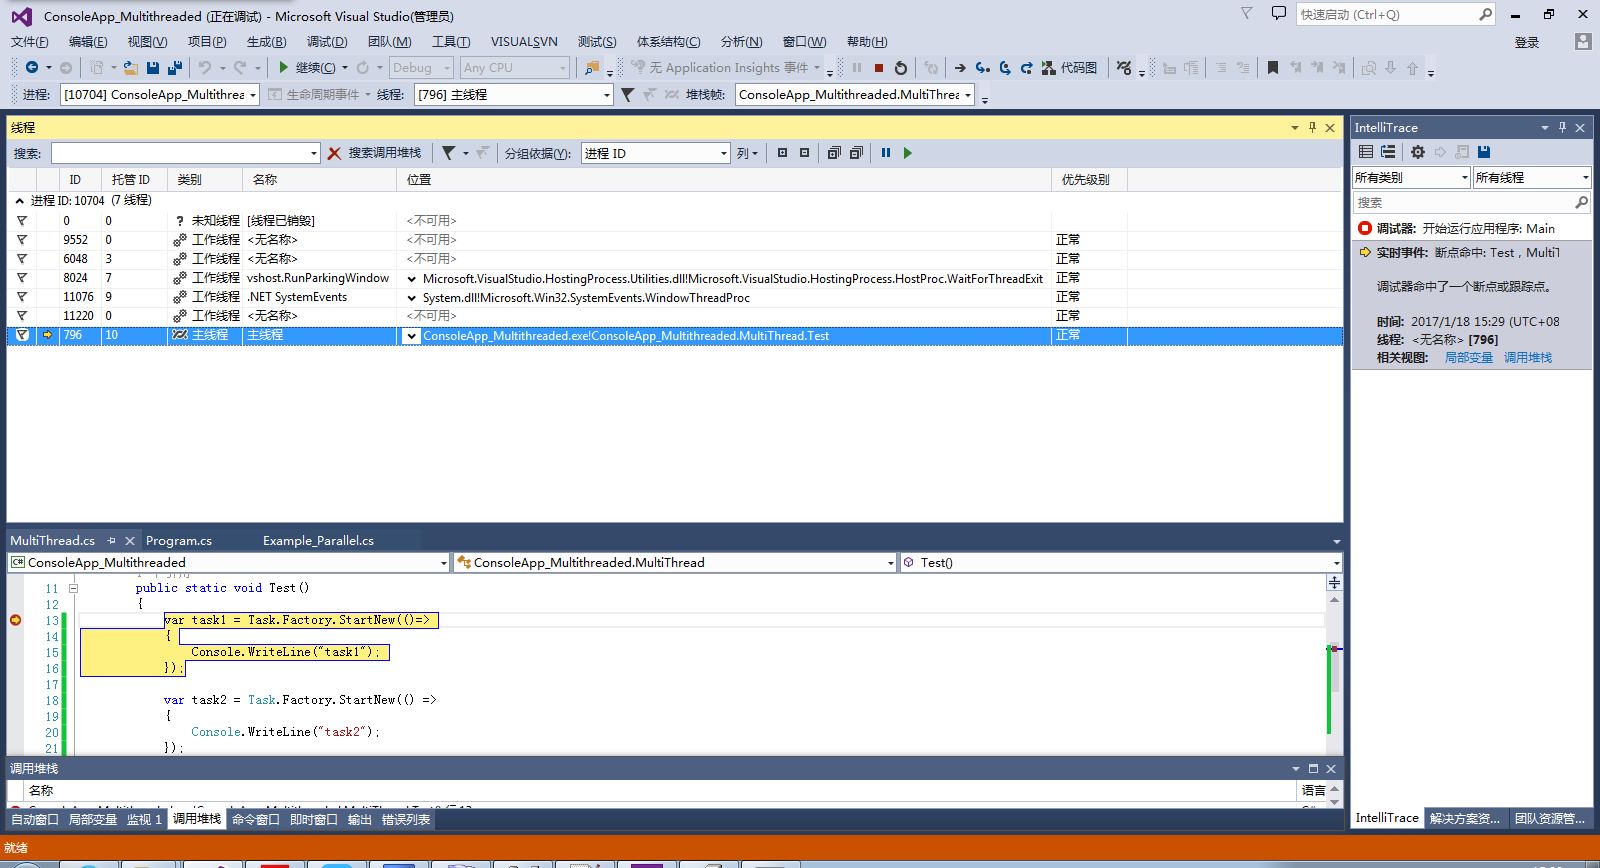Click the green 继续 continue button
The height and width of the screenshot is (868, 1600).
click(307, 68)
